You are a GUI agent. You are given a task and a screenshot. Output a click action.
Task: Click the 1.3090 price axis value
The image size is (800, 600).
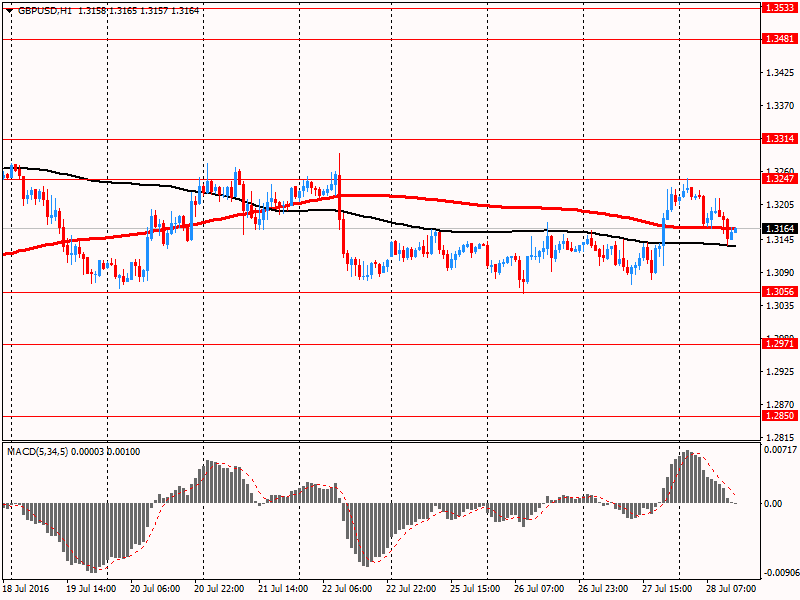pos(781,273)
